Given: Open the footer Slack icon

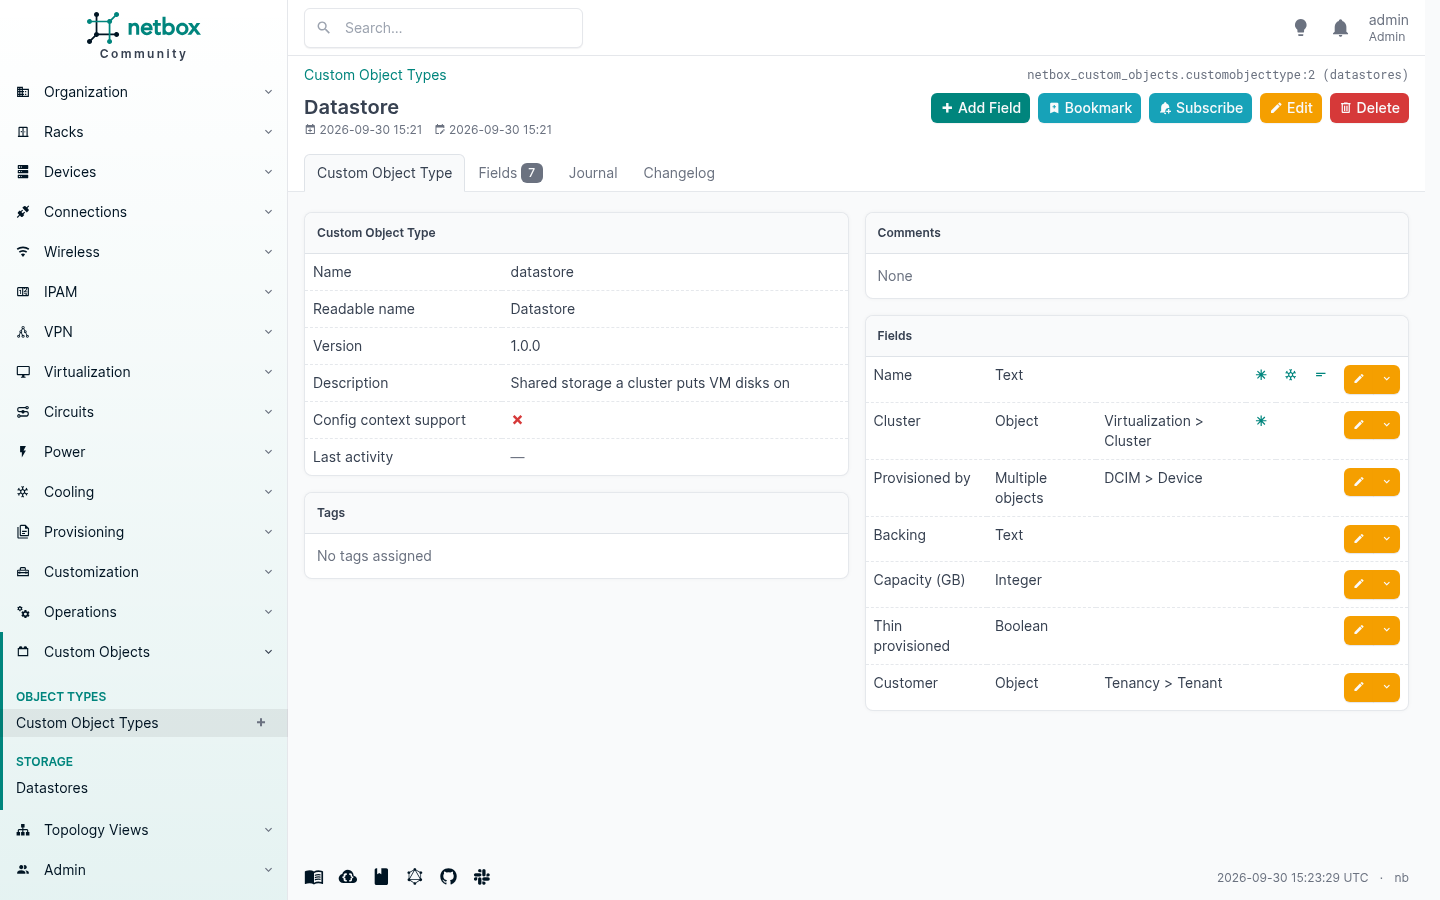Looking at the screenshot, I should pyautogui.click(x=482, y=877).
